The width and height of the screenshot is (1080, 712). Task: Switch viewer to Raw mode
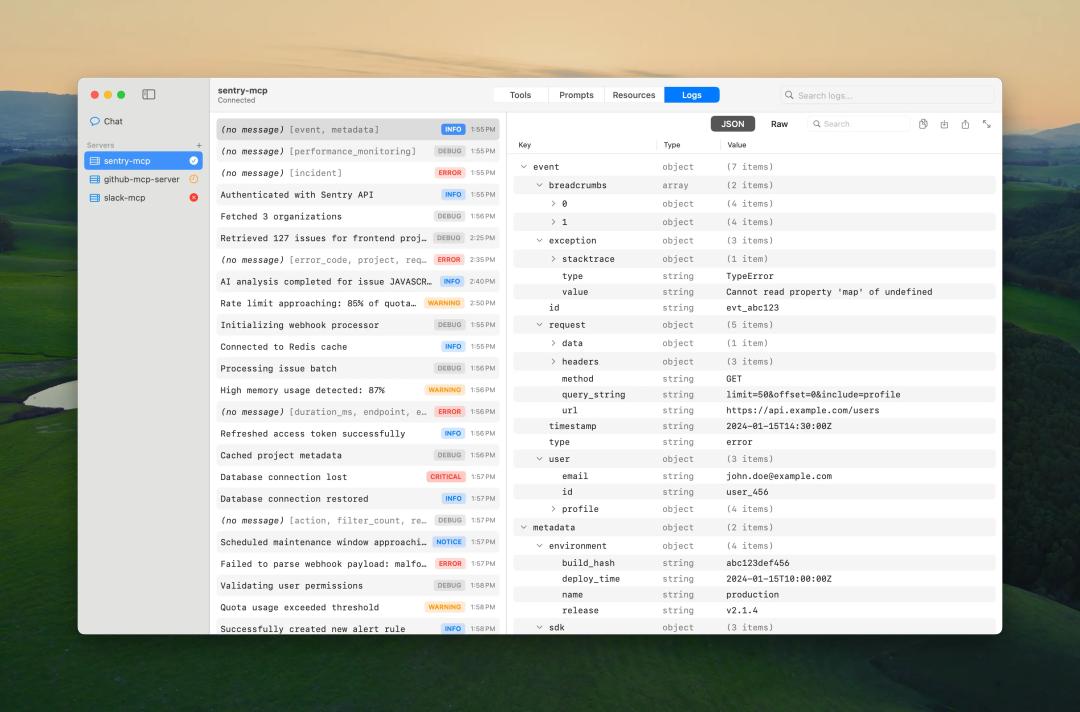coord(779,124)
